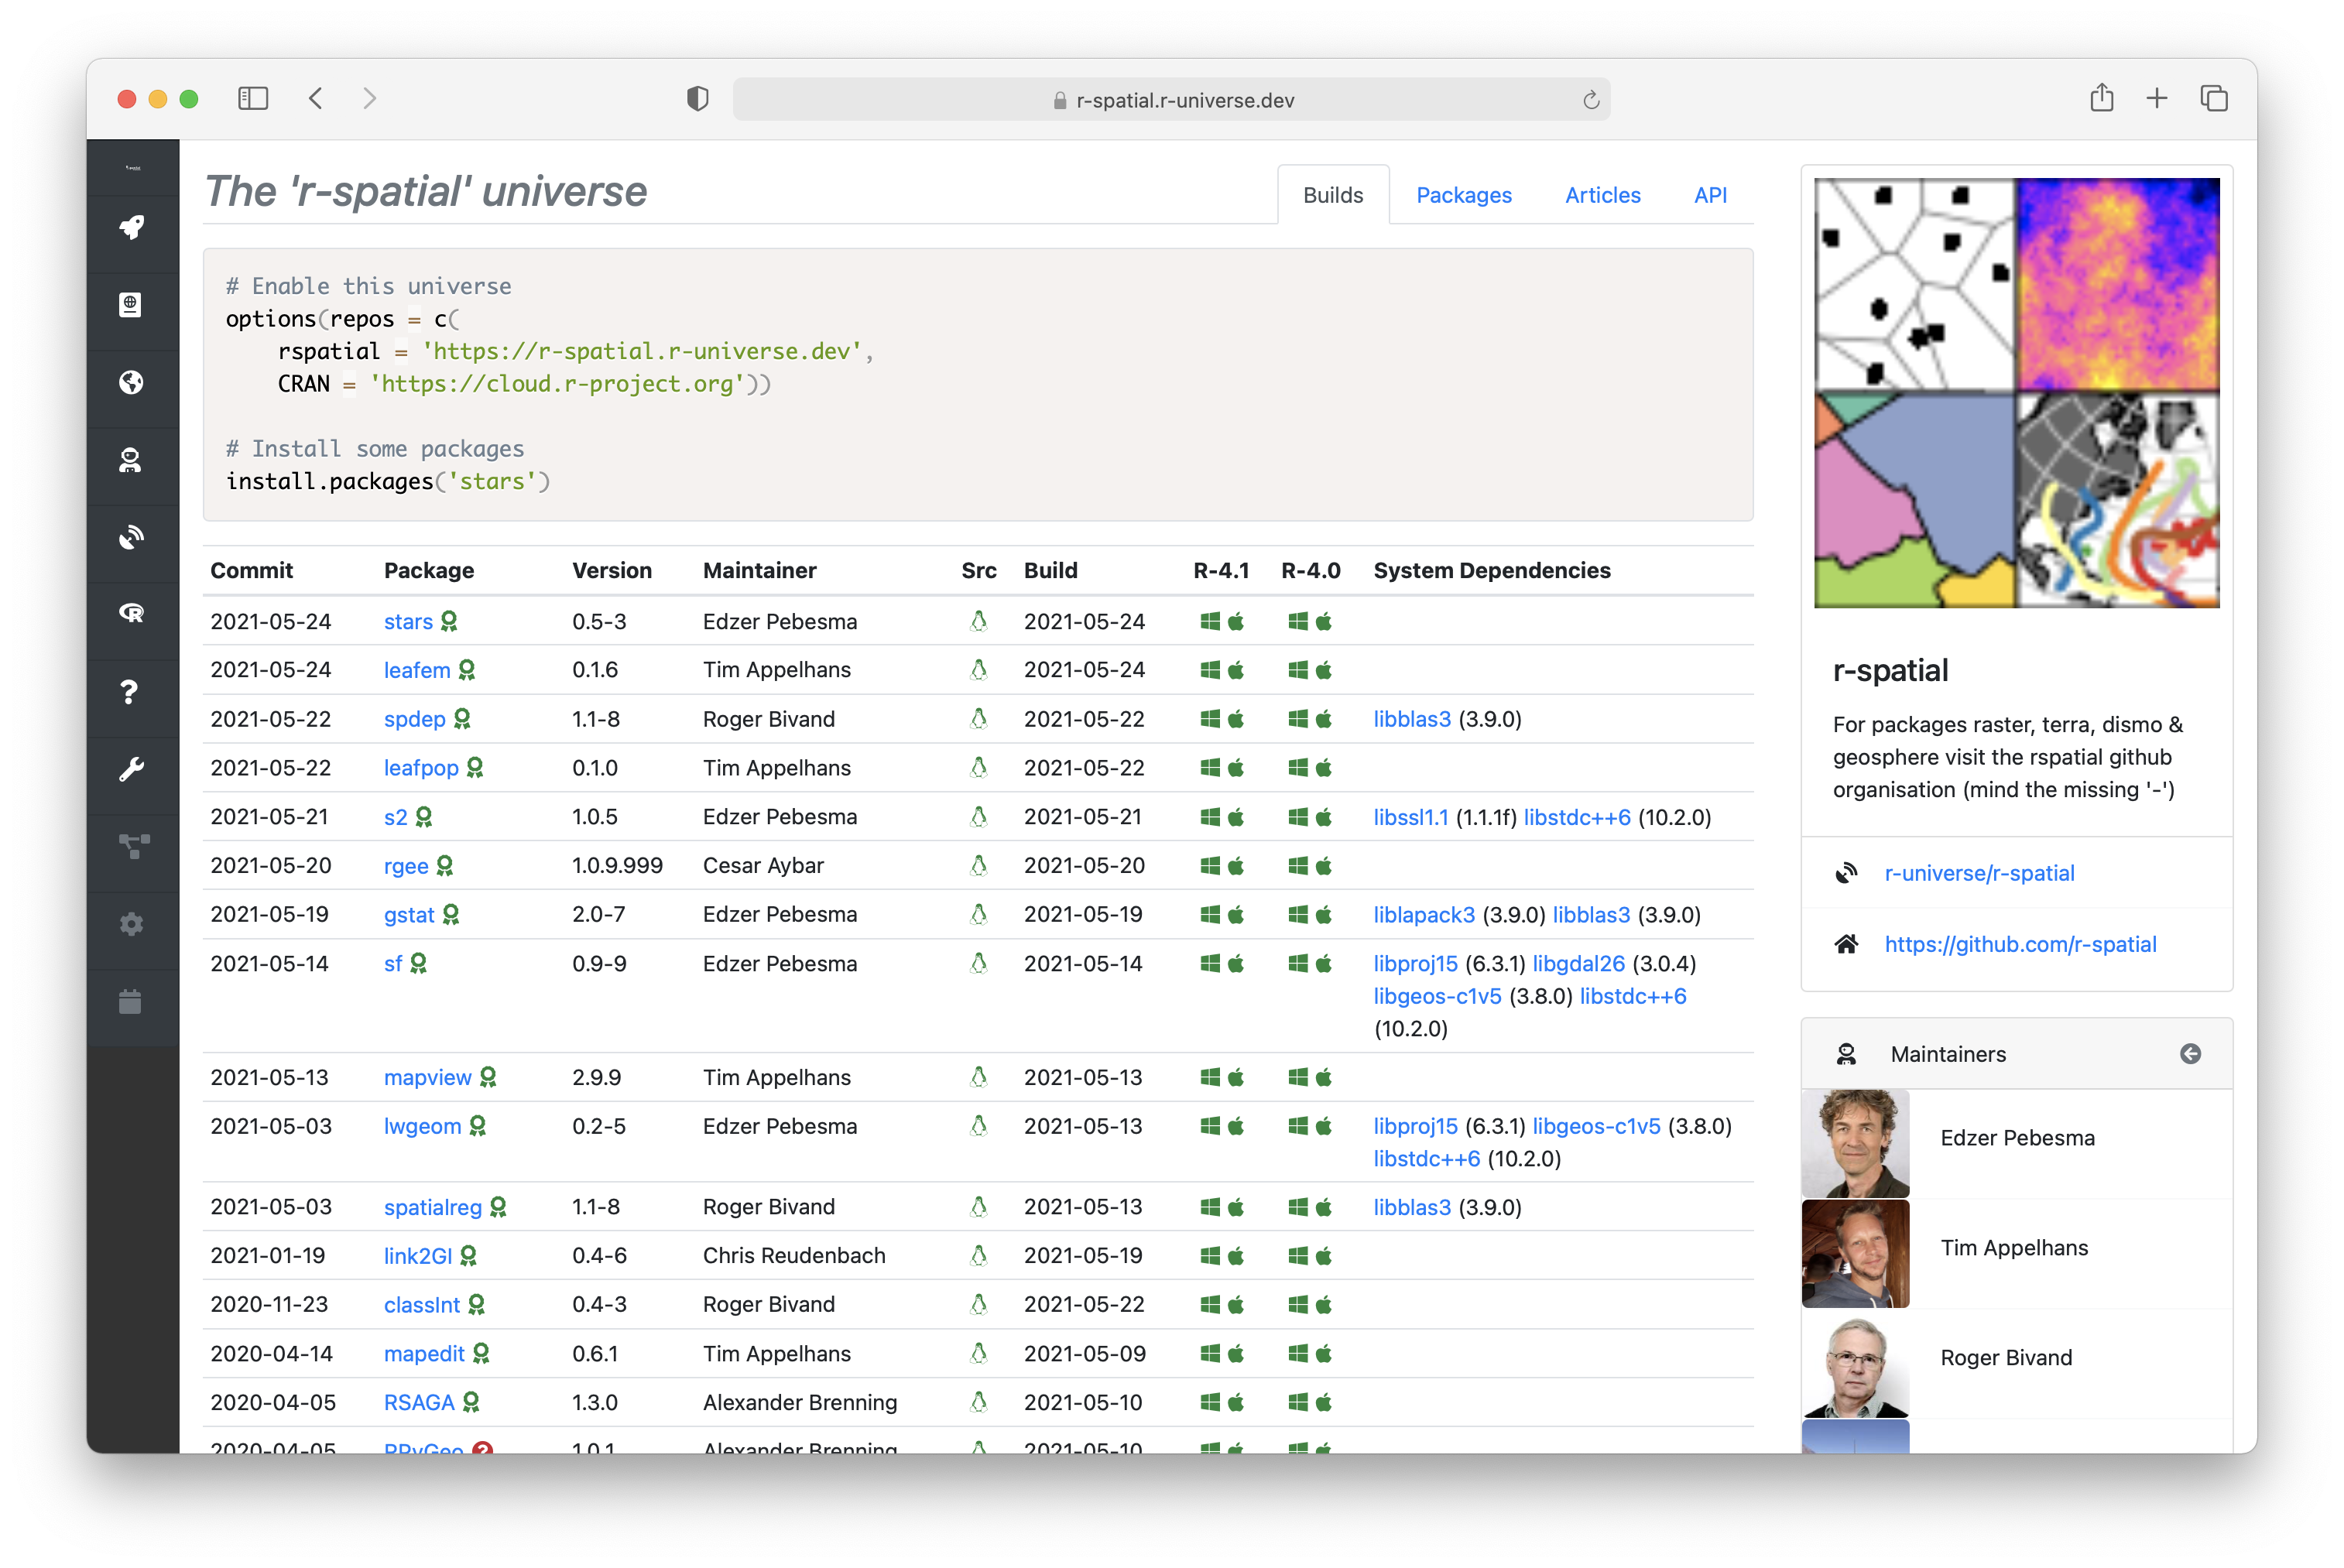The height and width of the screenshot is (1568, 2344).
Task: Toggle the Safari sidebar button
Action: click(253, 98)
